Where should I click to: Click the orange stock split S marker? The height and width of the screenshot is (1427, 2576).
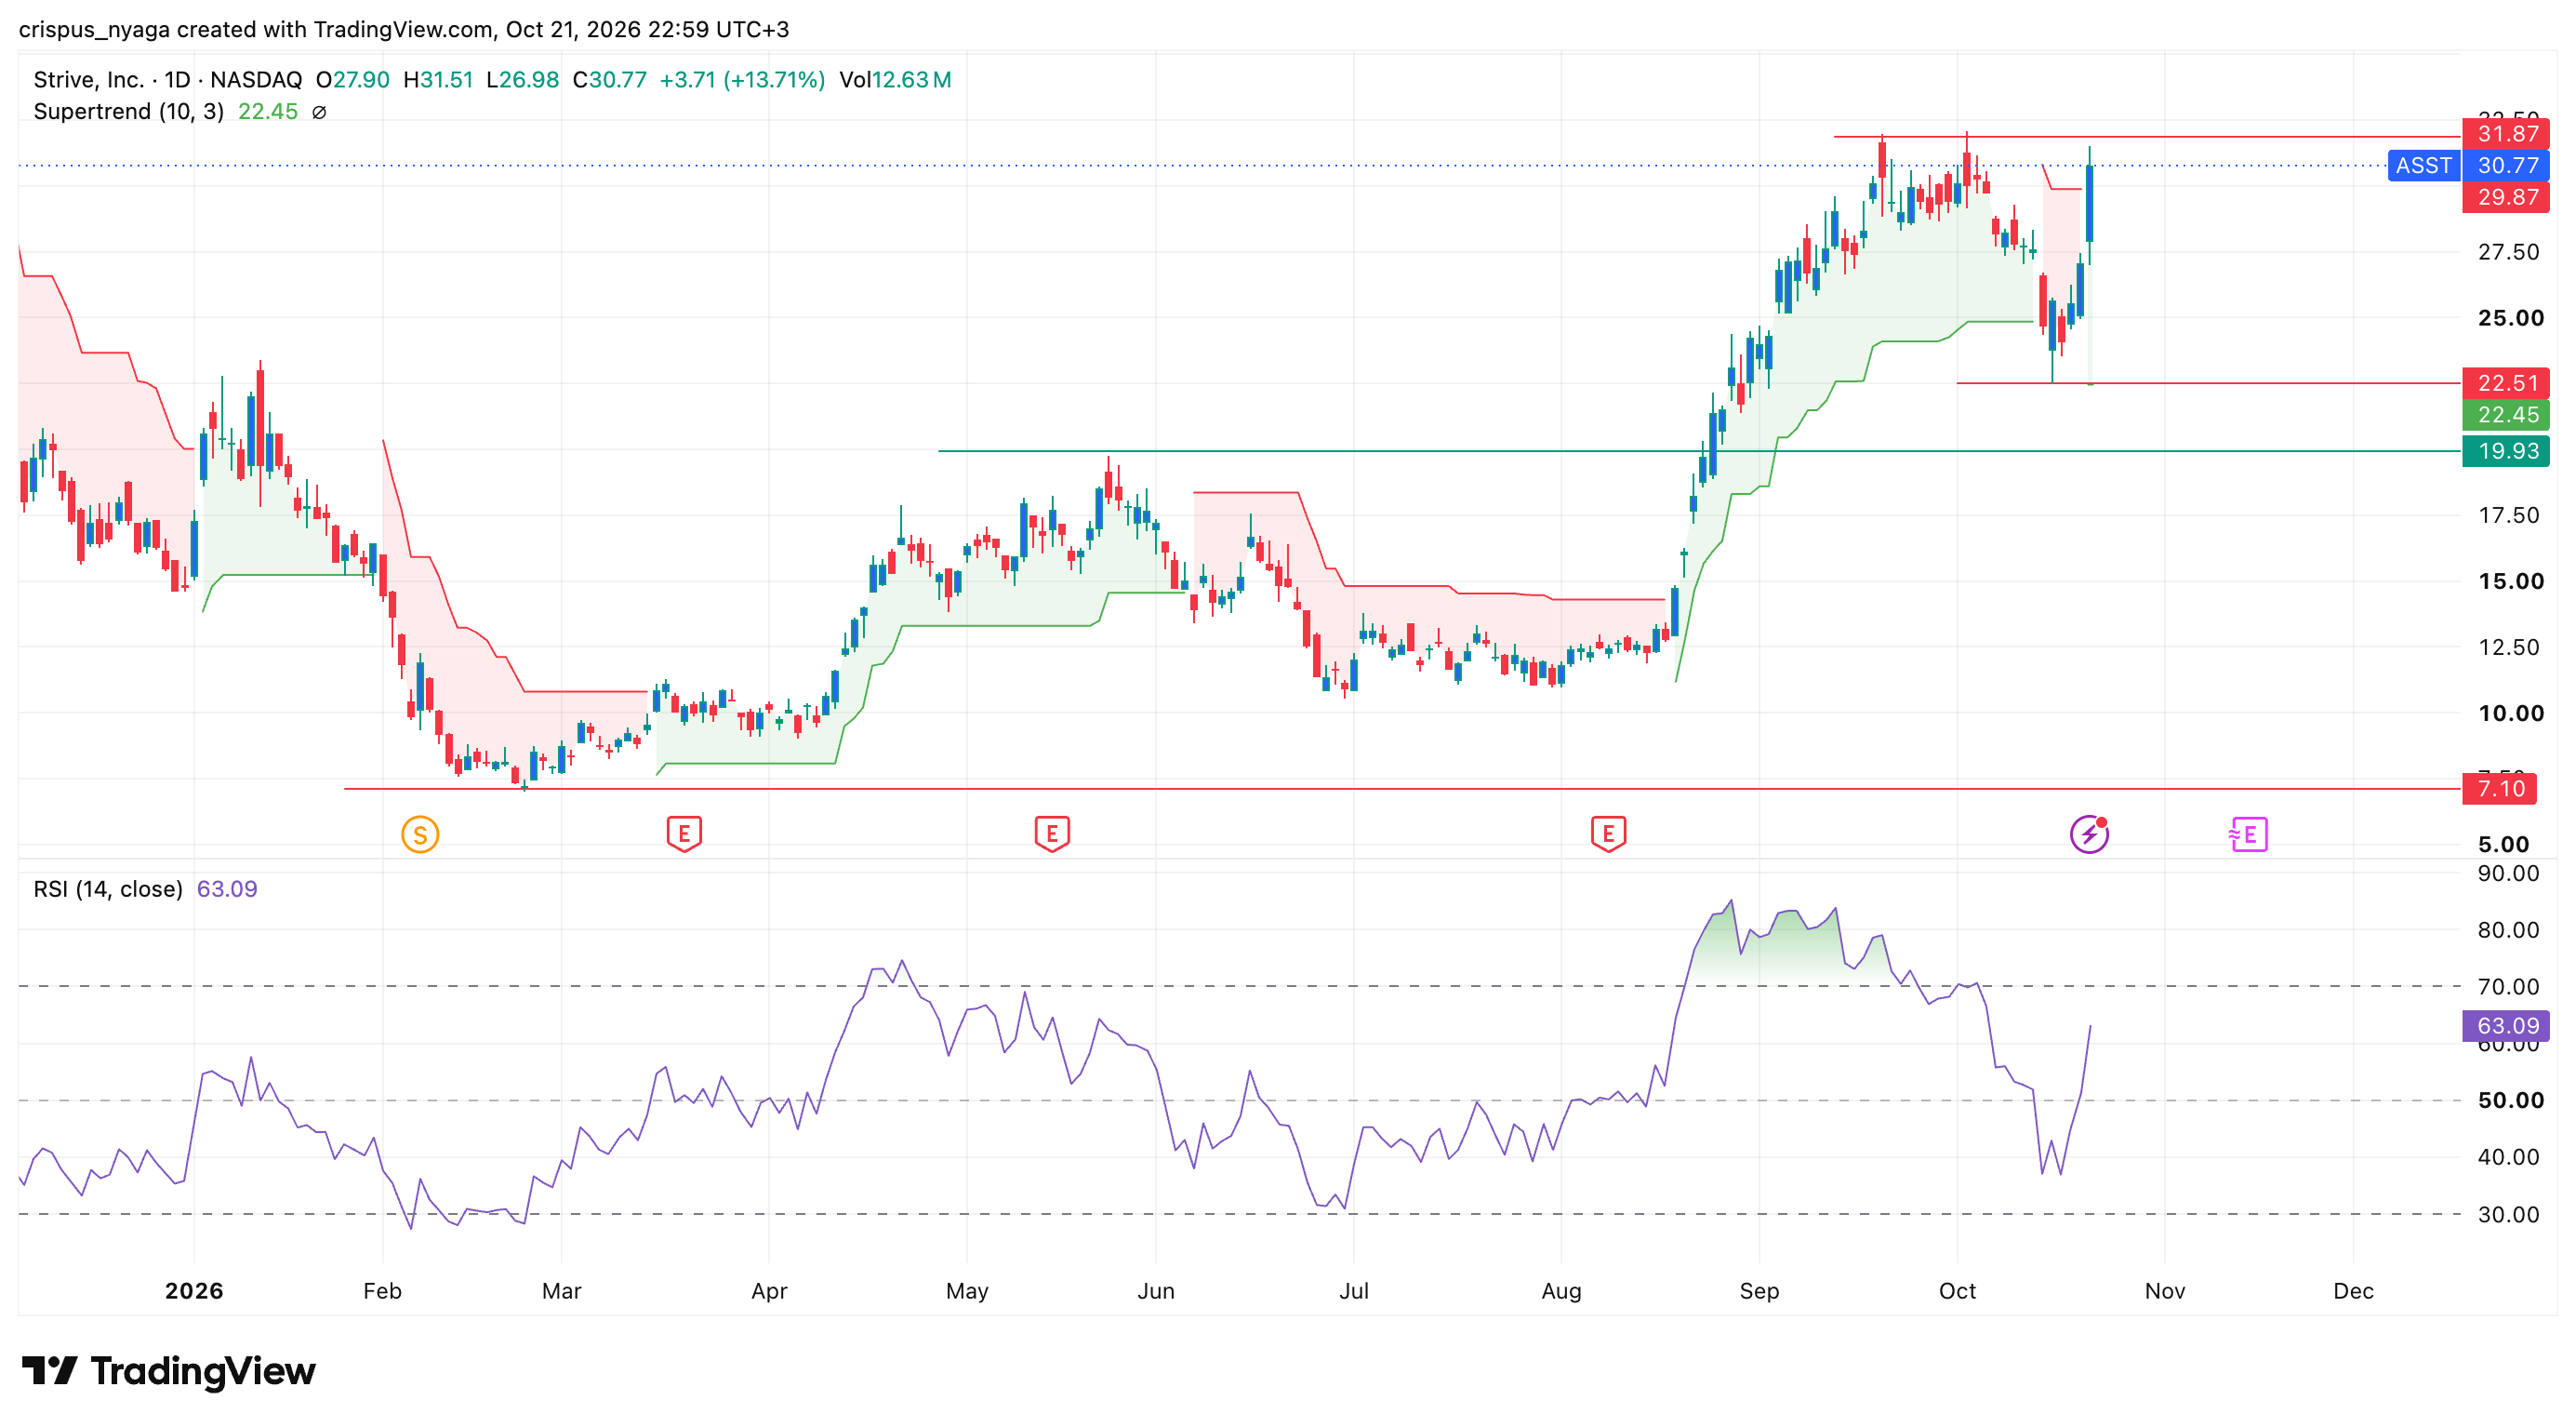point(420,834)
